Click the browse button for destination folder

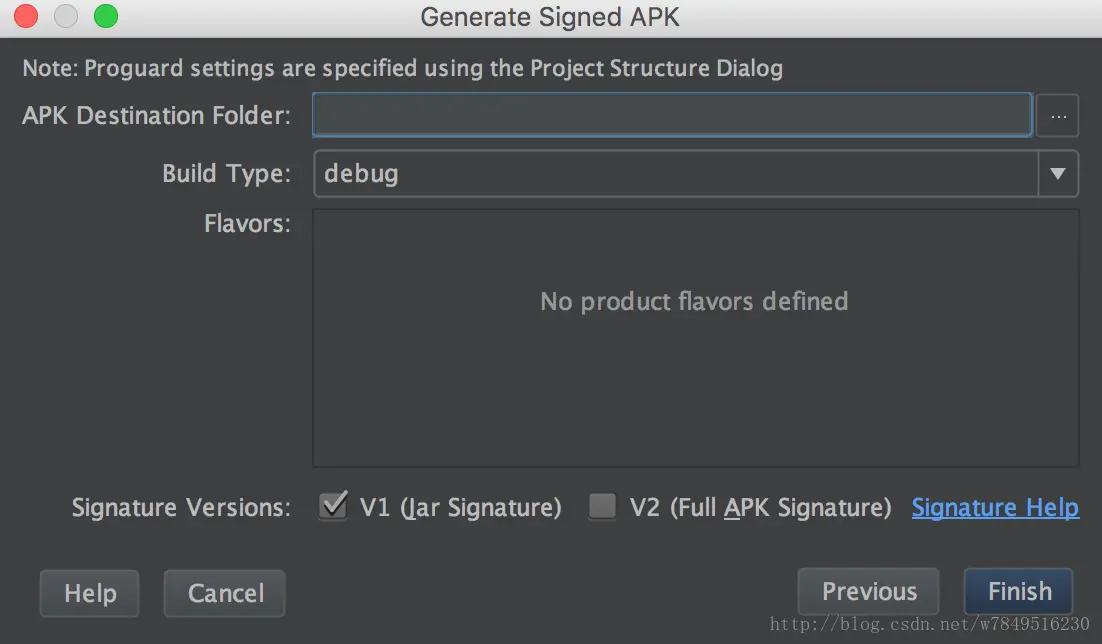1058,116
